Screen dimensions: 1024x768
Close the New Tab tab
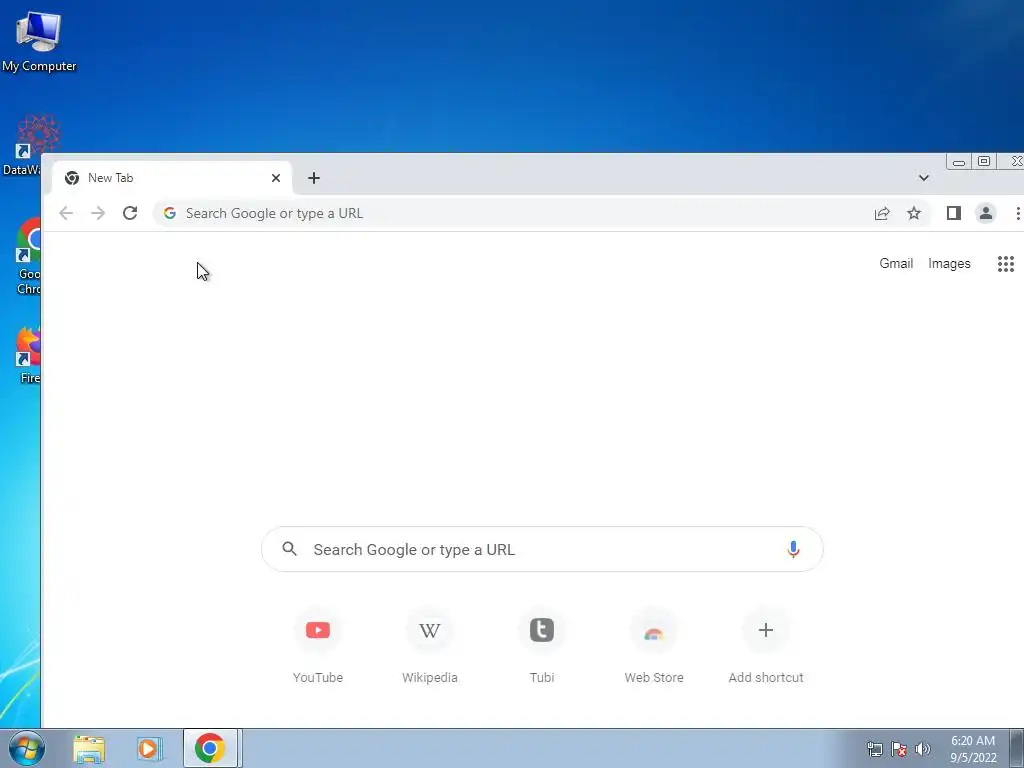pos(276,178)
